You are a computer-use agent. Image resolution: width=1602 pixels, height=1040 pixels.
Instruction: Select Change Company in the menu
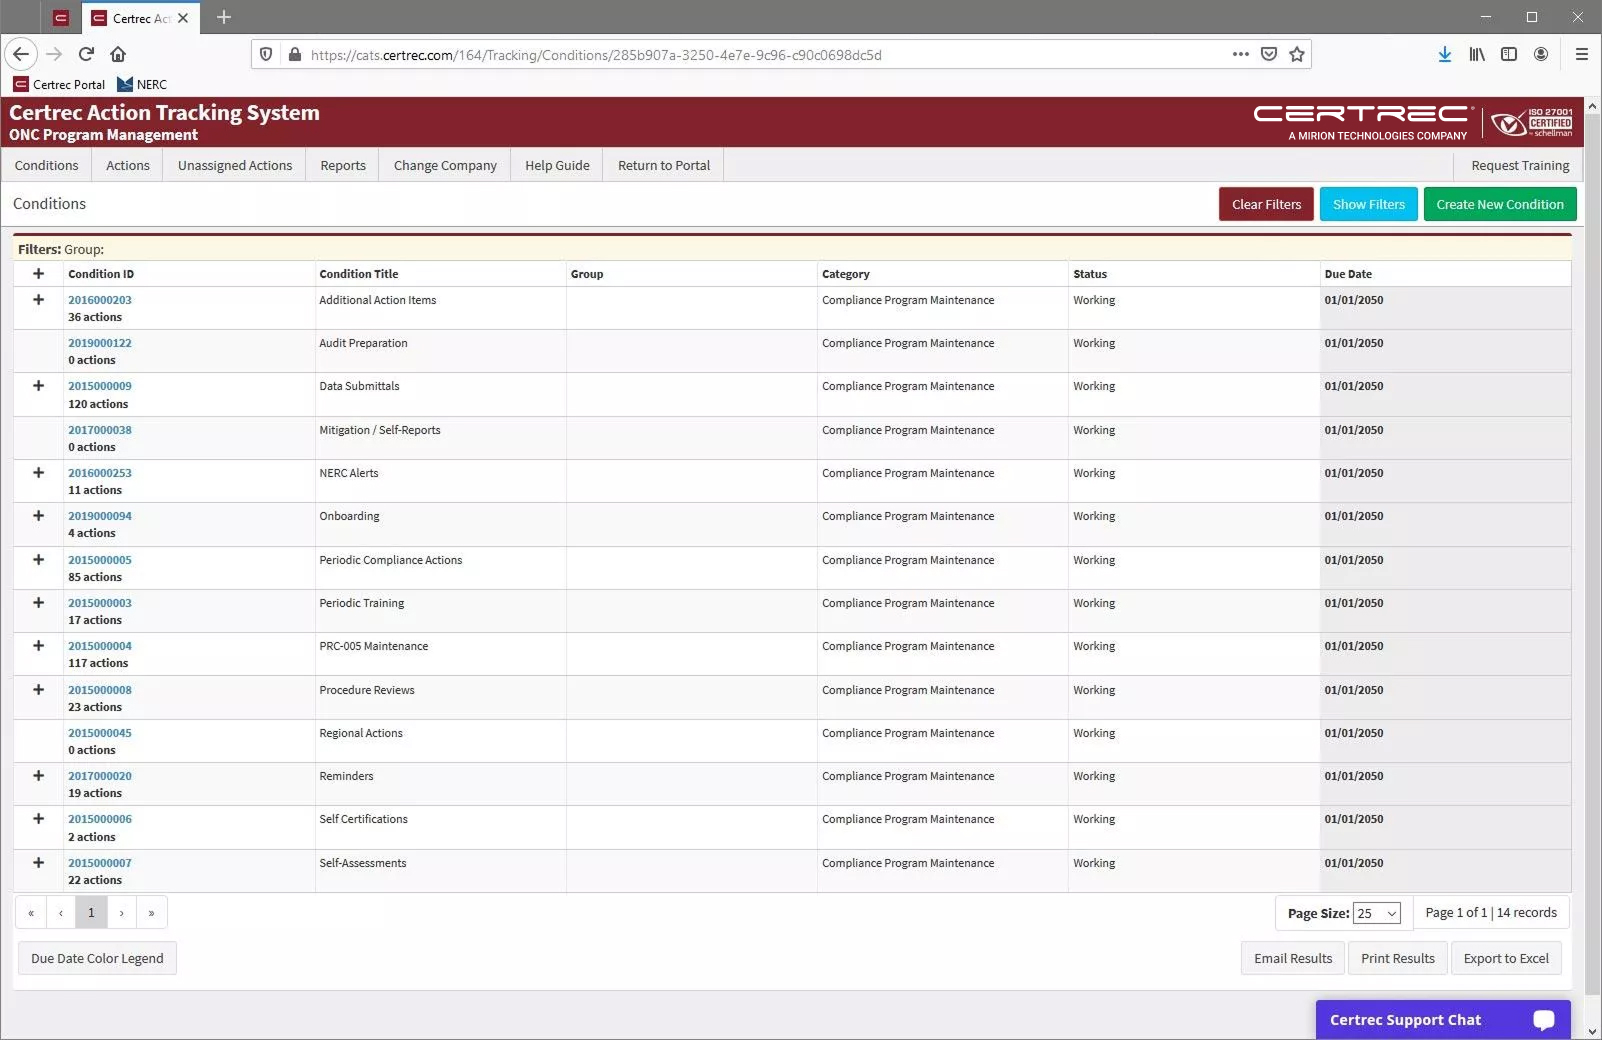445,165
